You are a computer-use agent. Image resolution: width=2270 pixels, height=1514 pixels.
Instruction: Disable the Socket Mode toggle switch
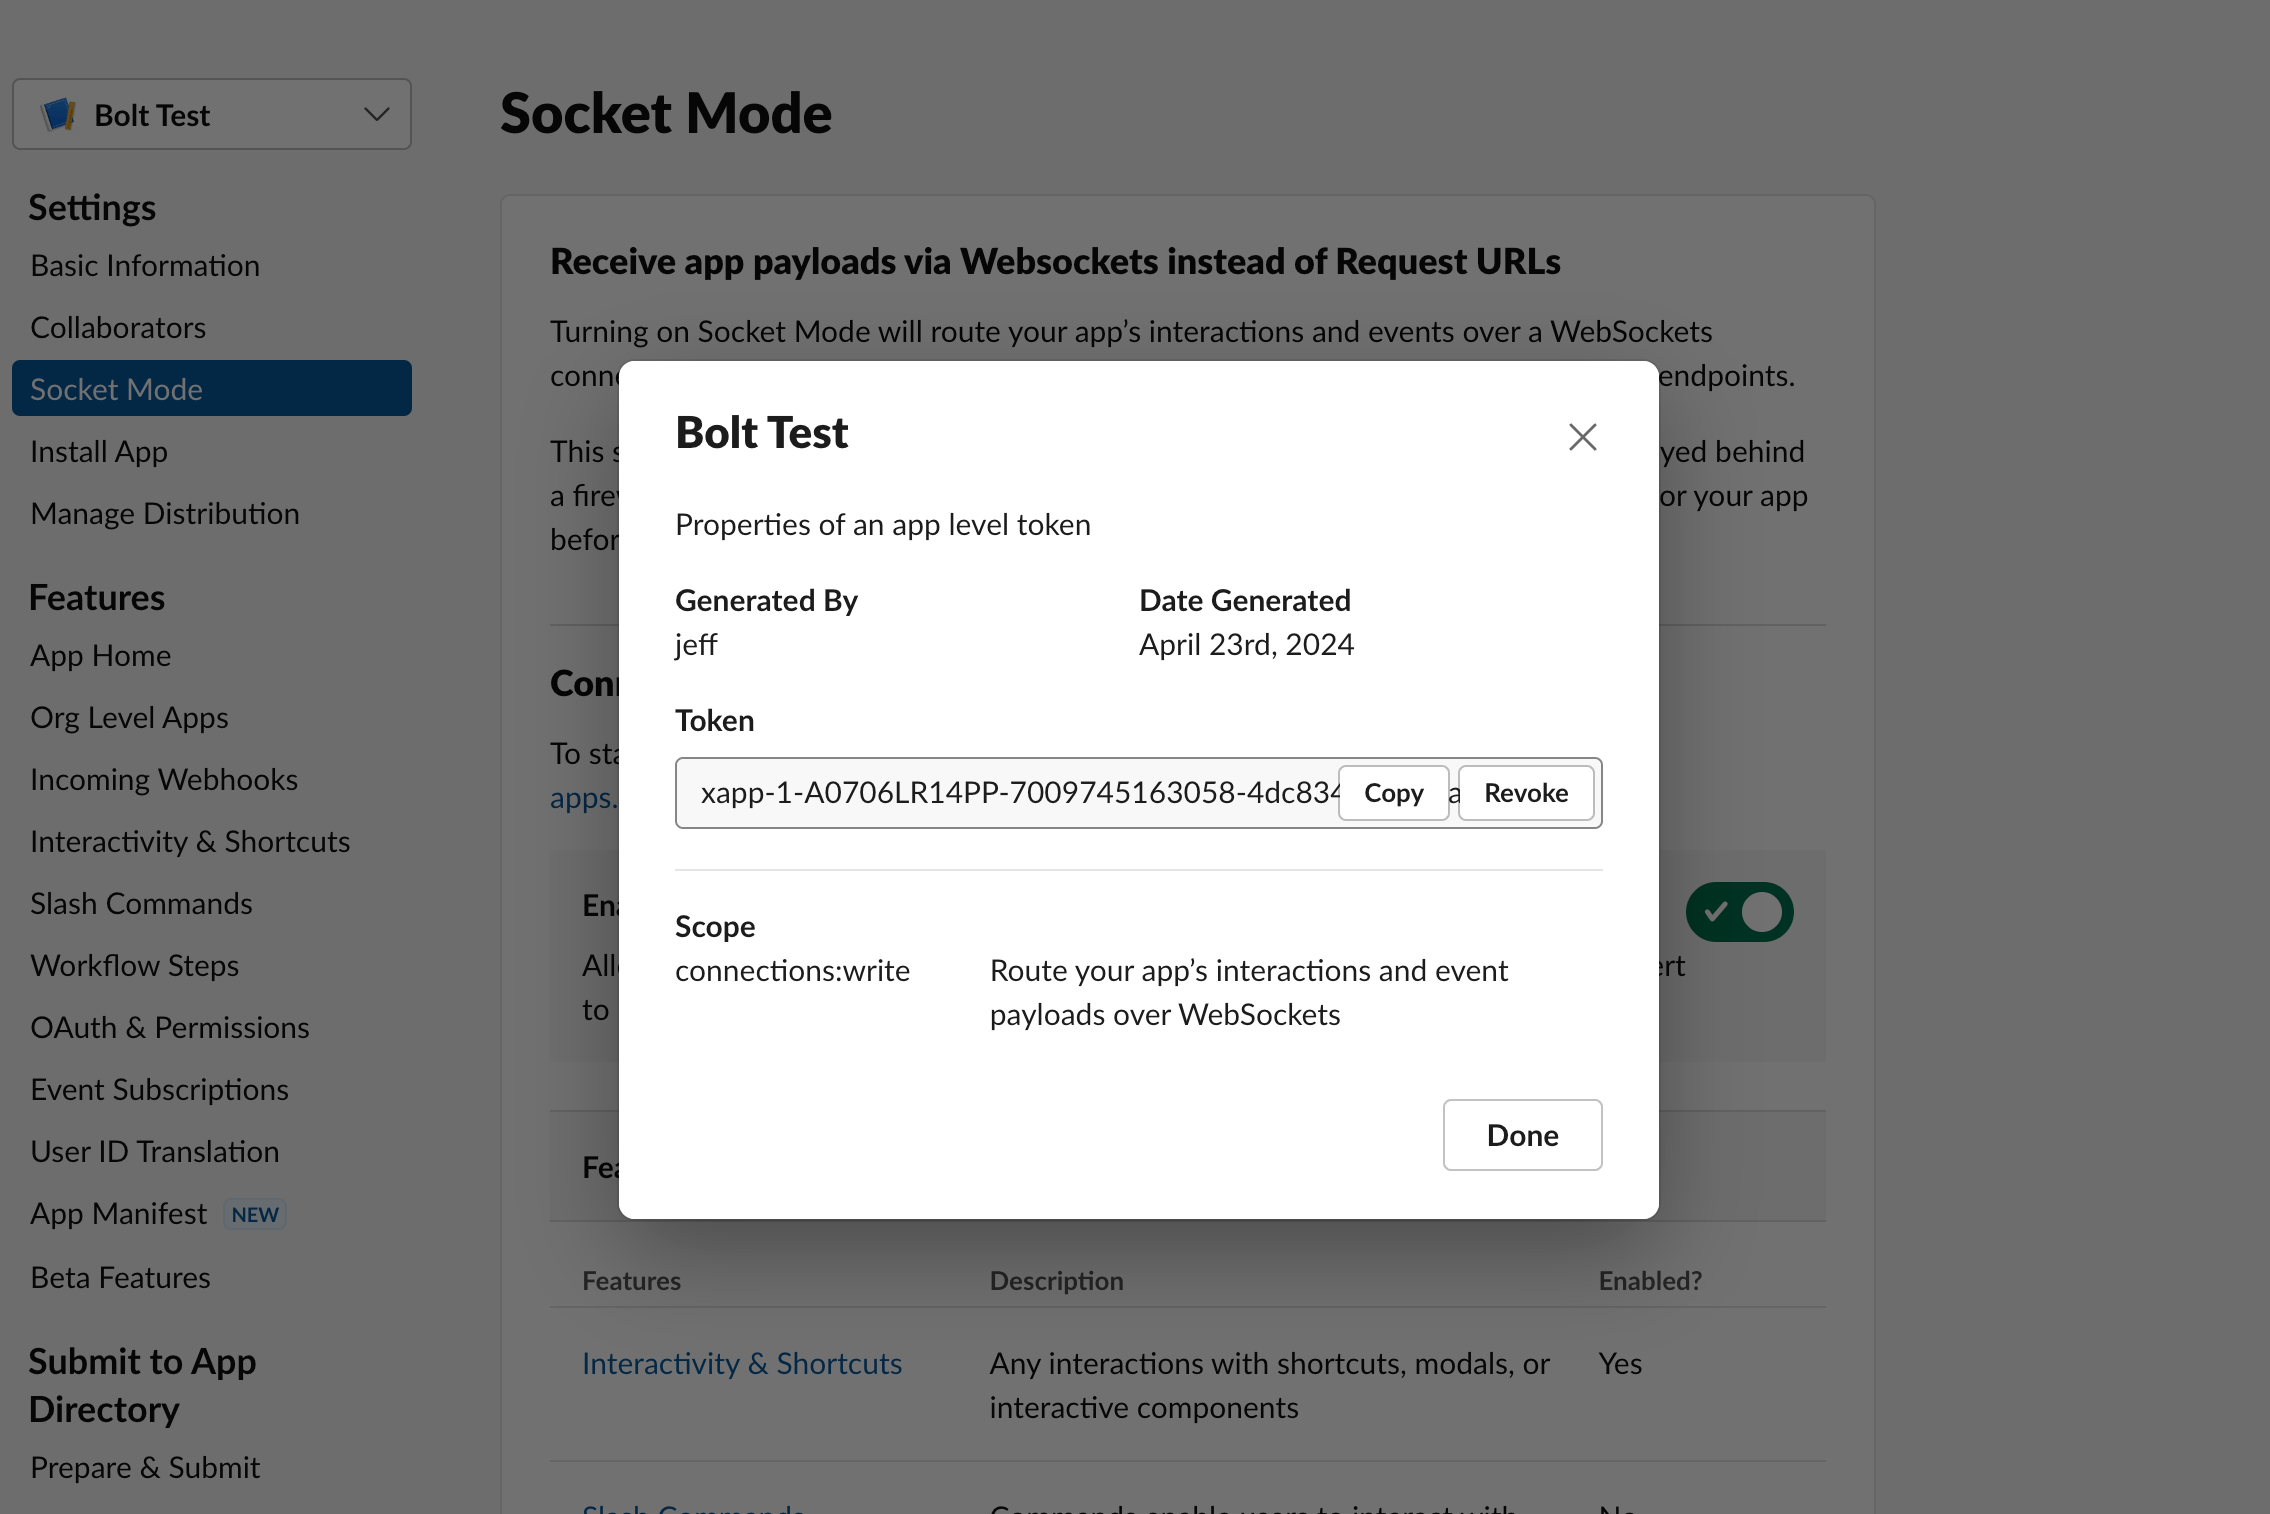[x=1740, y=911]
